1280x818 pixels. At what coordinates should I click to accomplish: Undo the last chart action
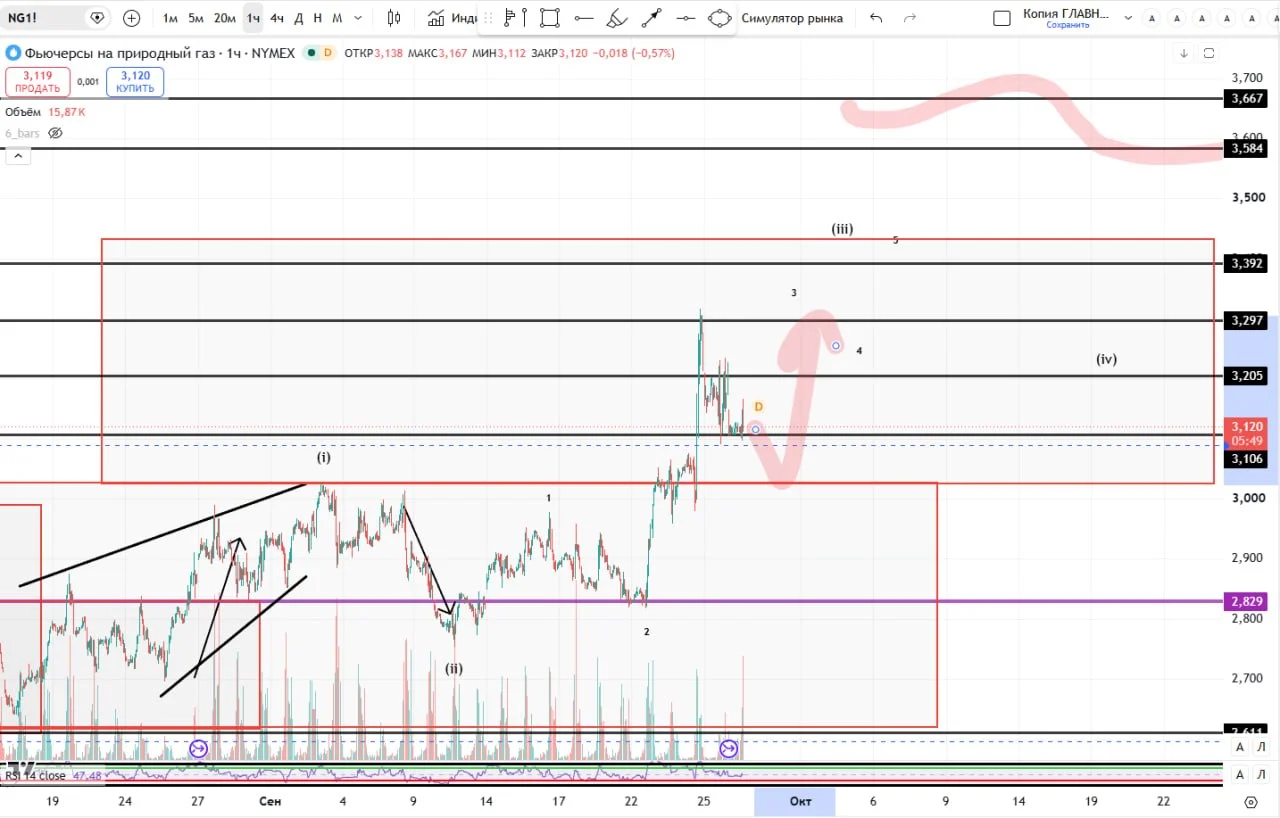[x=876, y=18]
